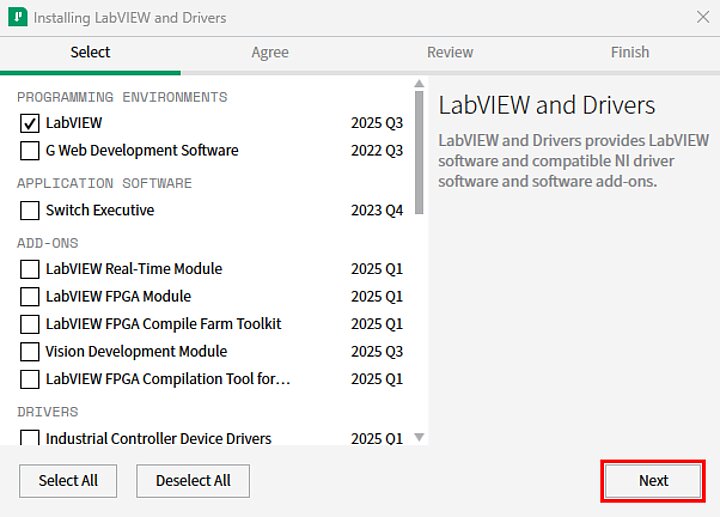Image resolution: width=720 pixels, height=517 pixels.
Task: Switch to the Select tab
Action: (x=90, y=52)
